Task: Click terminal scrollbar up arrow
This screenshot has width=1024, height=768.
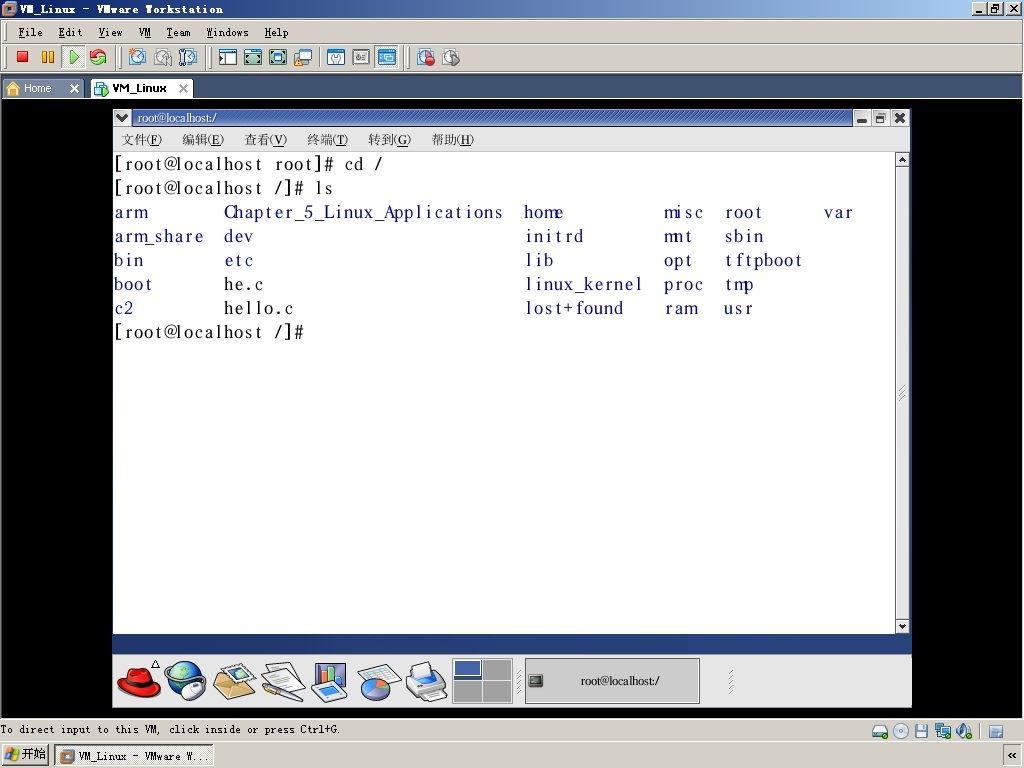Action: pyautogui.click(x=902, y=160)
